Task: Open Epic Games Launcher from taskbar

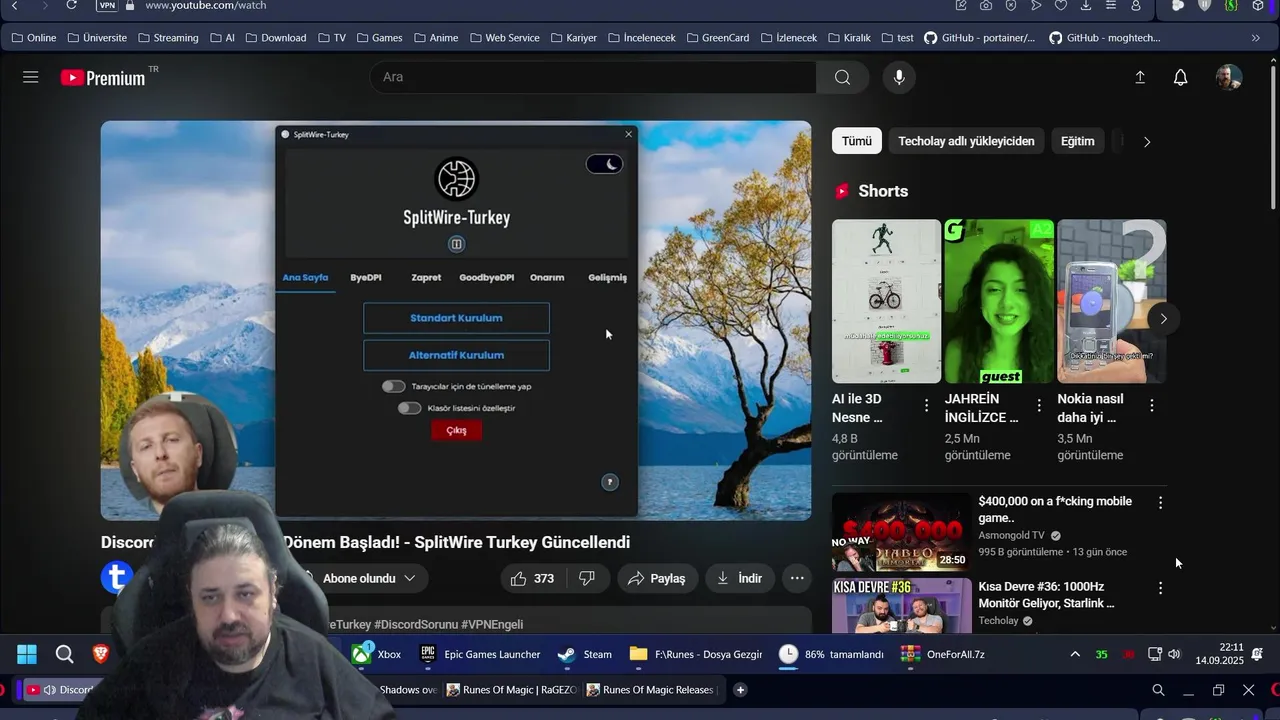Action: 481,654
